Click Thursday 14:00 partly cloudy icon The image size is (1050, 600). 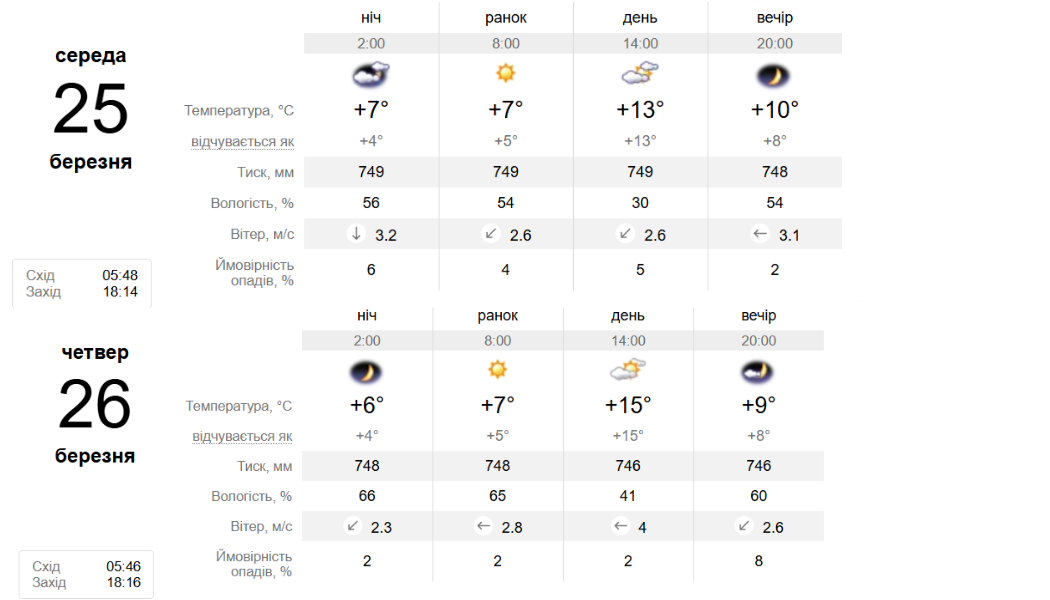tap(627, 371)
